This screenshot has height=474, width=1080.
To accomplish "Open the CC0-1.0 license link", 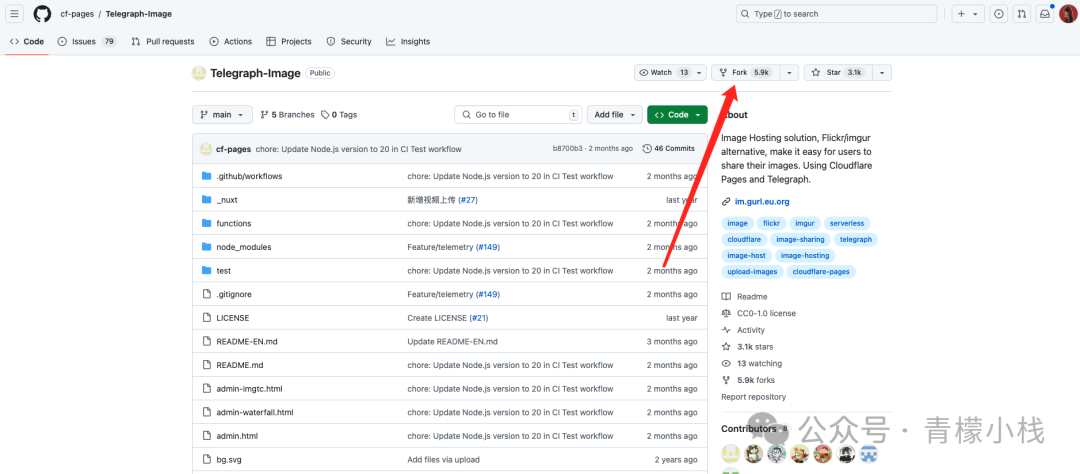I will pos(758,313).
